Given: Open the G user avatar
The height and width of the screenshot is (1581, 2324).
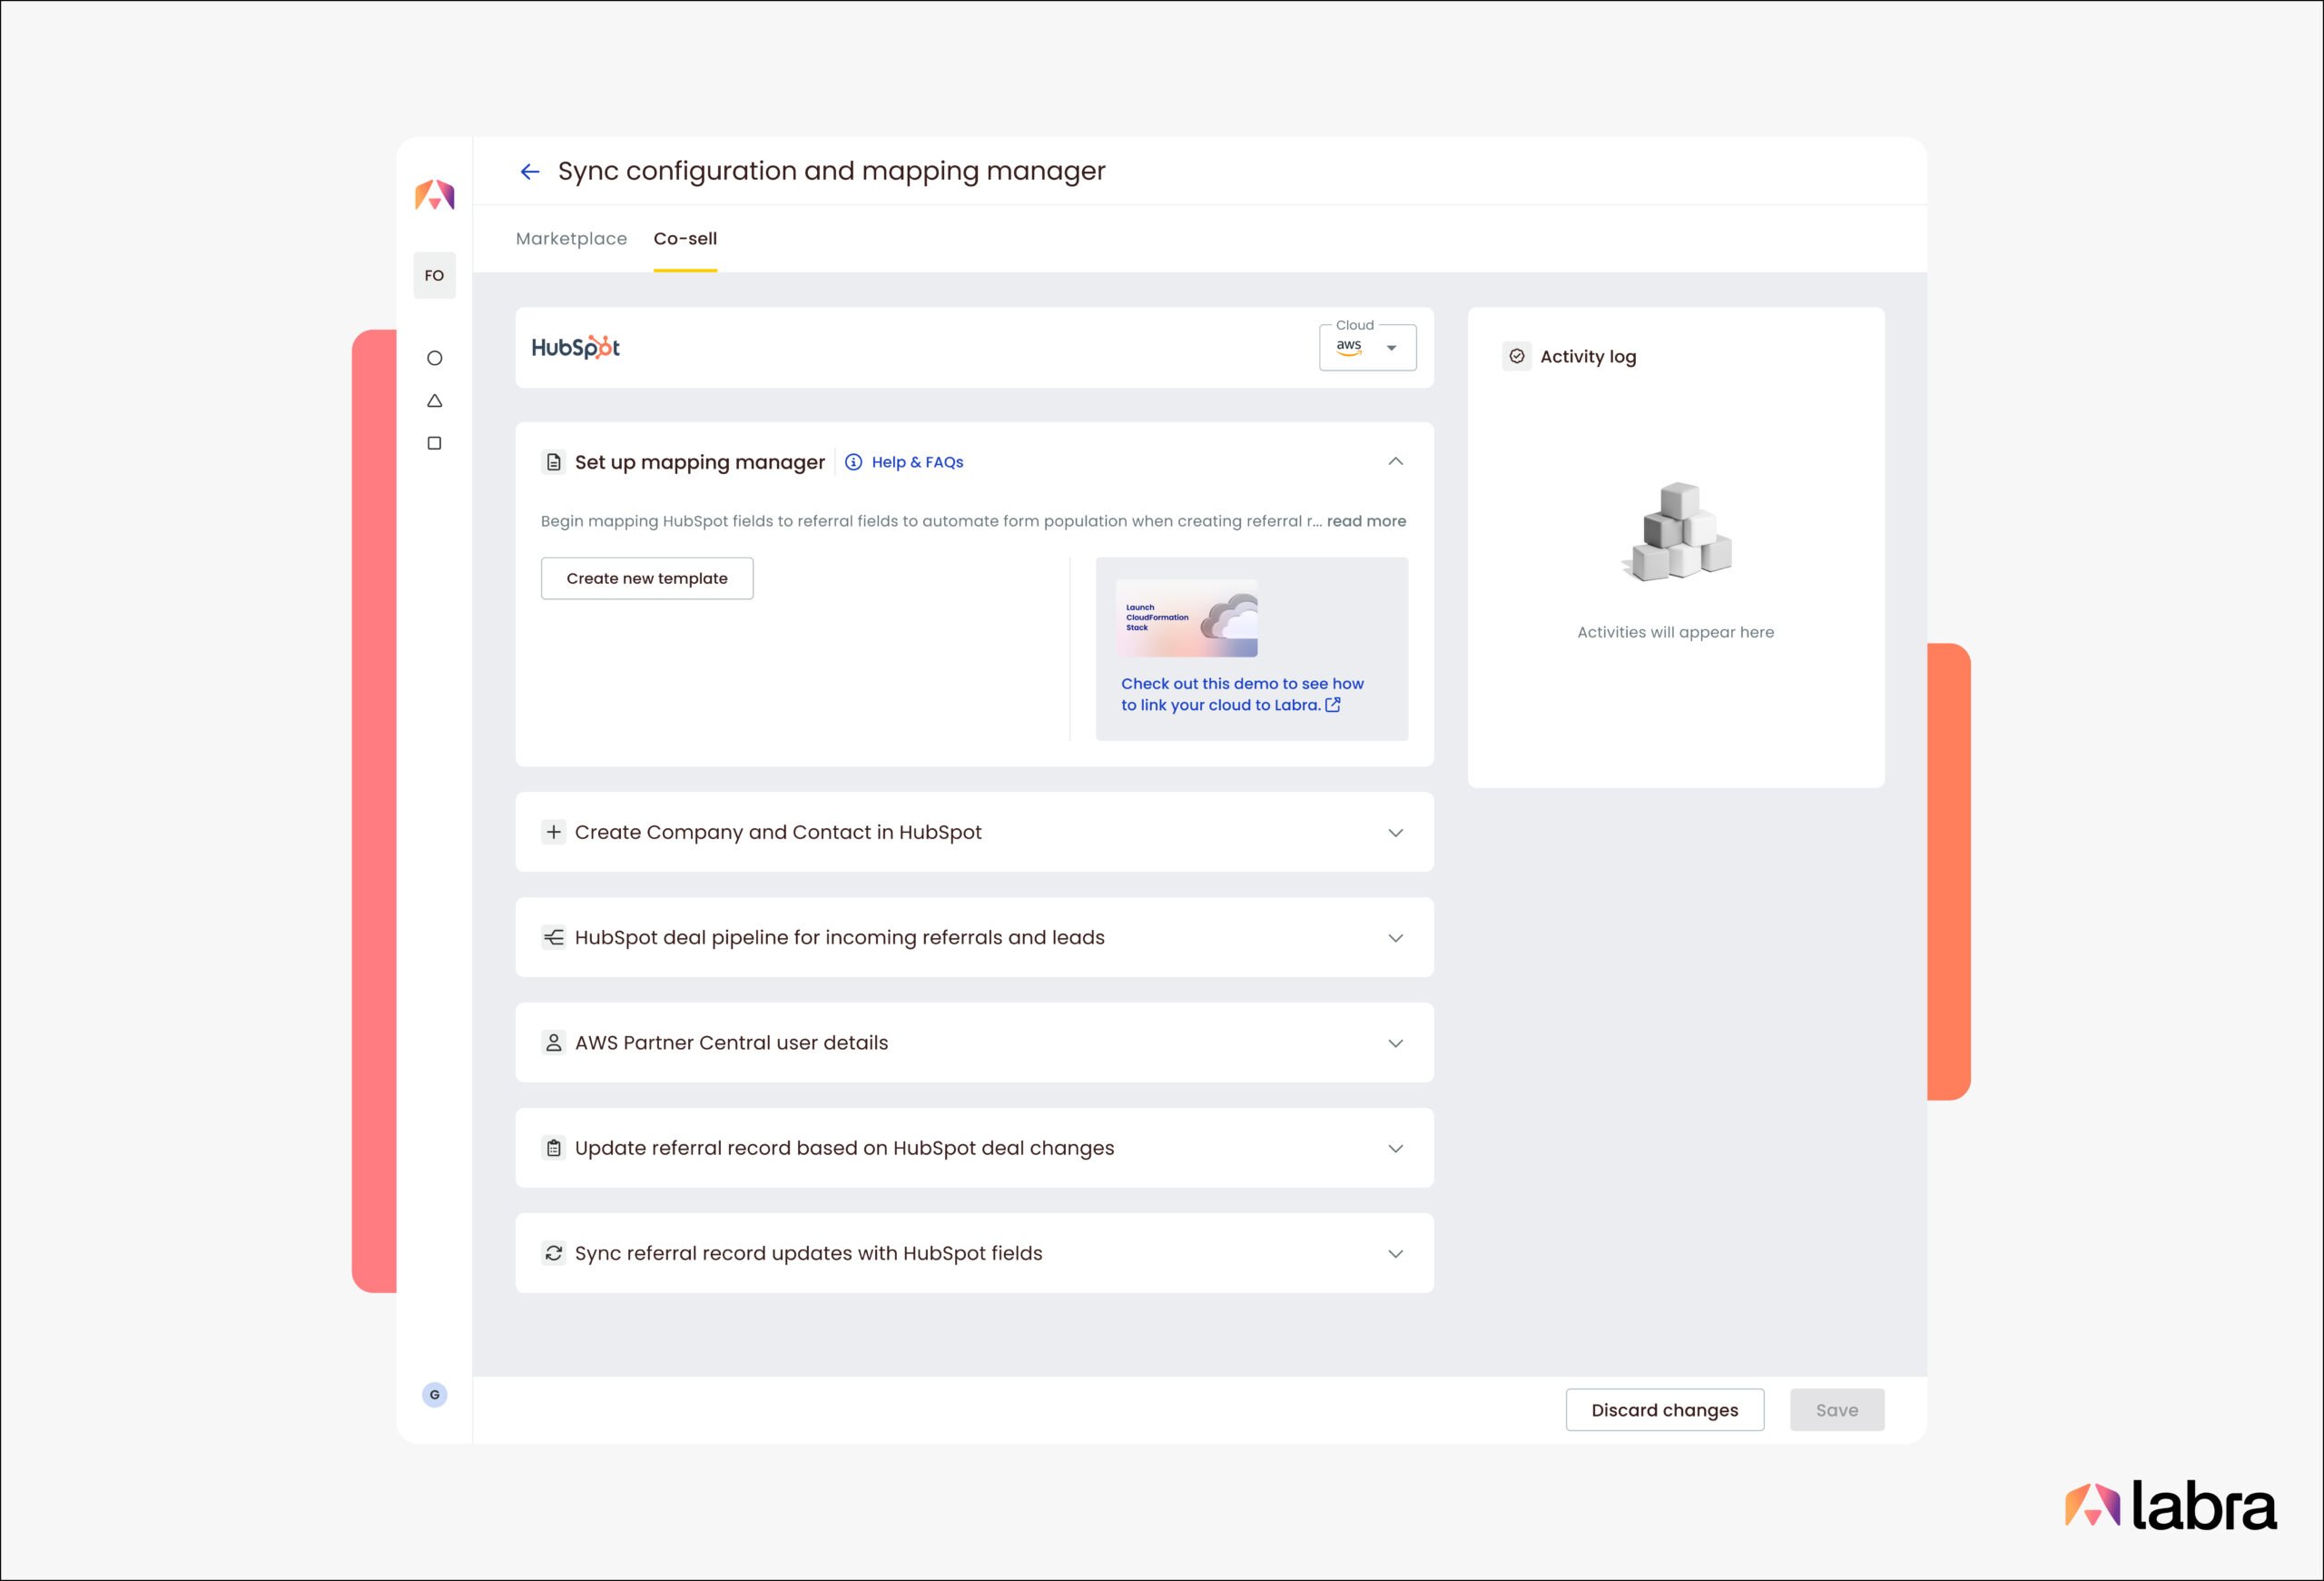Looking at the screenshot, I should 434,1394.
